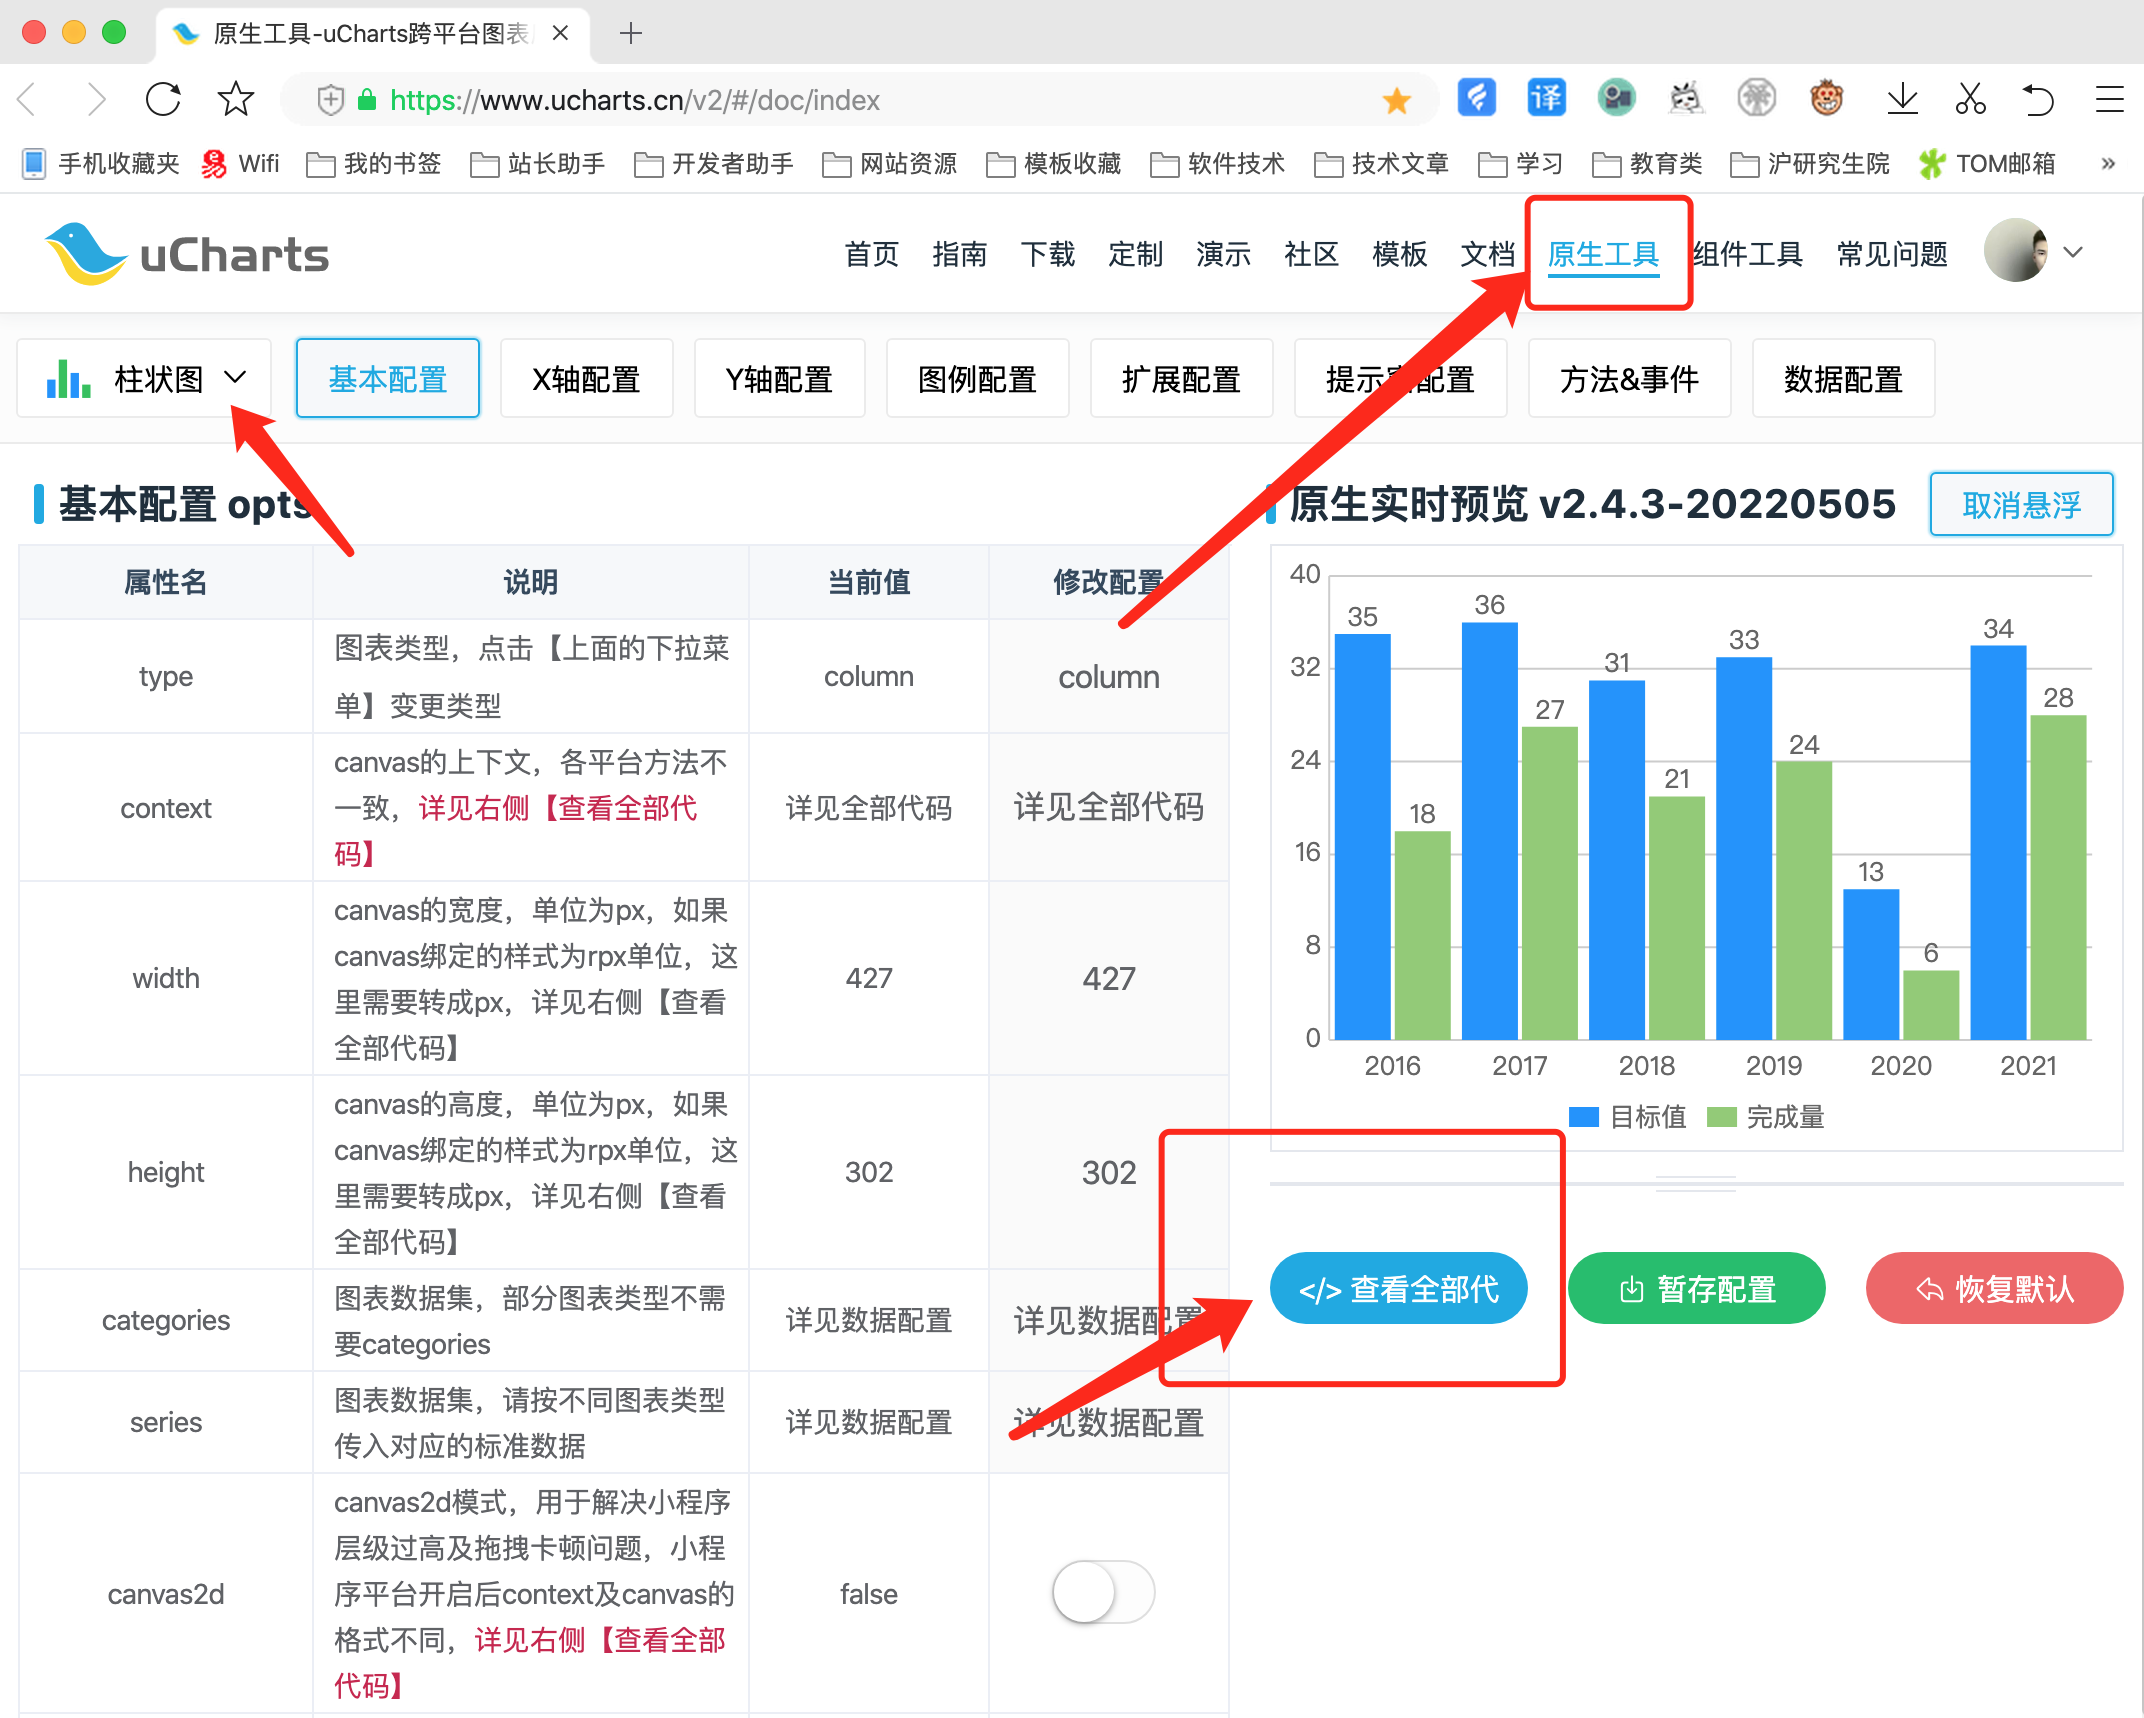Click 取消悬浮 button
The height and width of the screenshot is (1718, 2144).
click(2021, 504)
